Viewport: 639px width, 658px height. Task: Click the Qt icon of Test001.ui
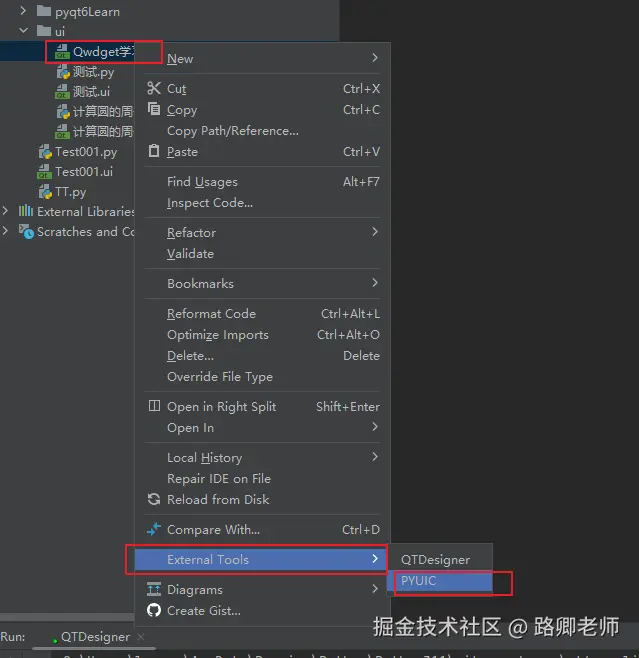tap(44, 172)
